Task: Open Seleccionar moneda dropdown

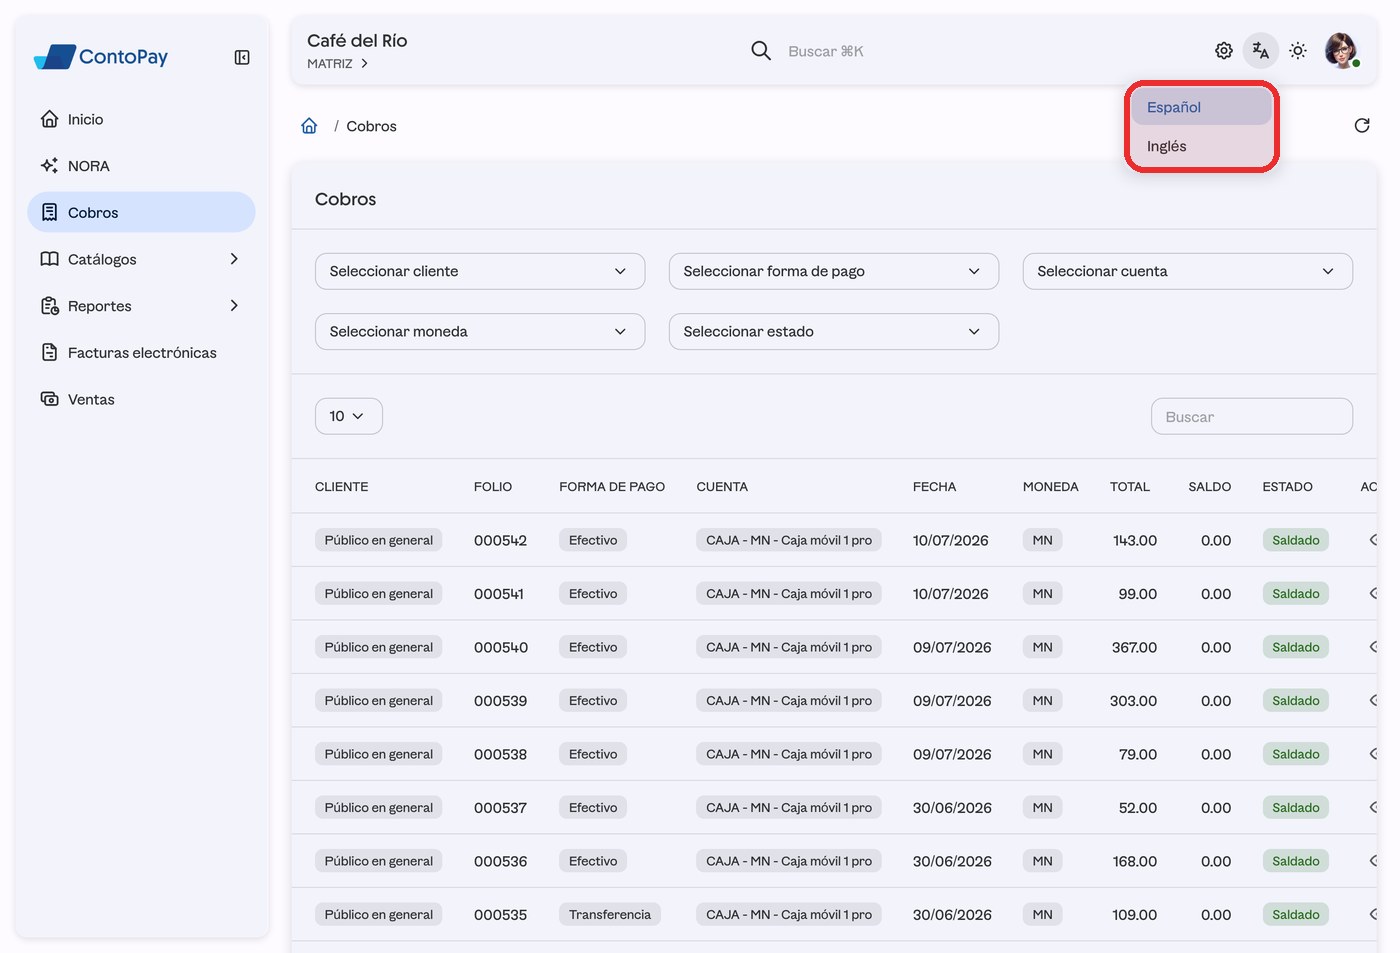Action: click(x=480, y=331)
